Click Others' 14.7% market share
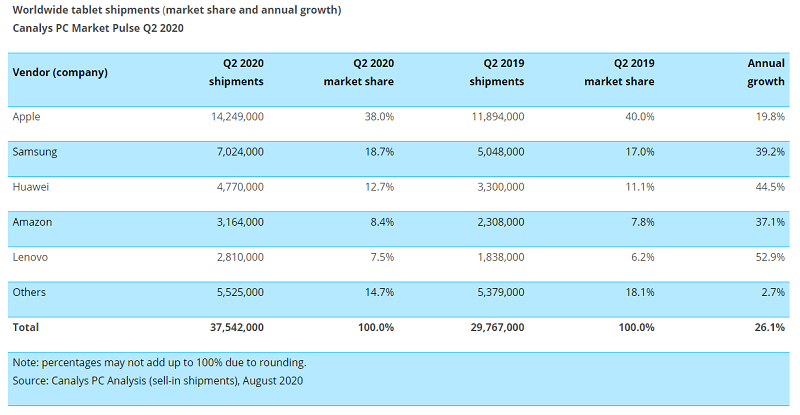Viewport: 800px width, 415px height. 379,292
